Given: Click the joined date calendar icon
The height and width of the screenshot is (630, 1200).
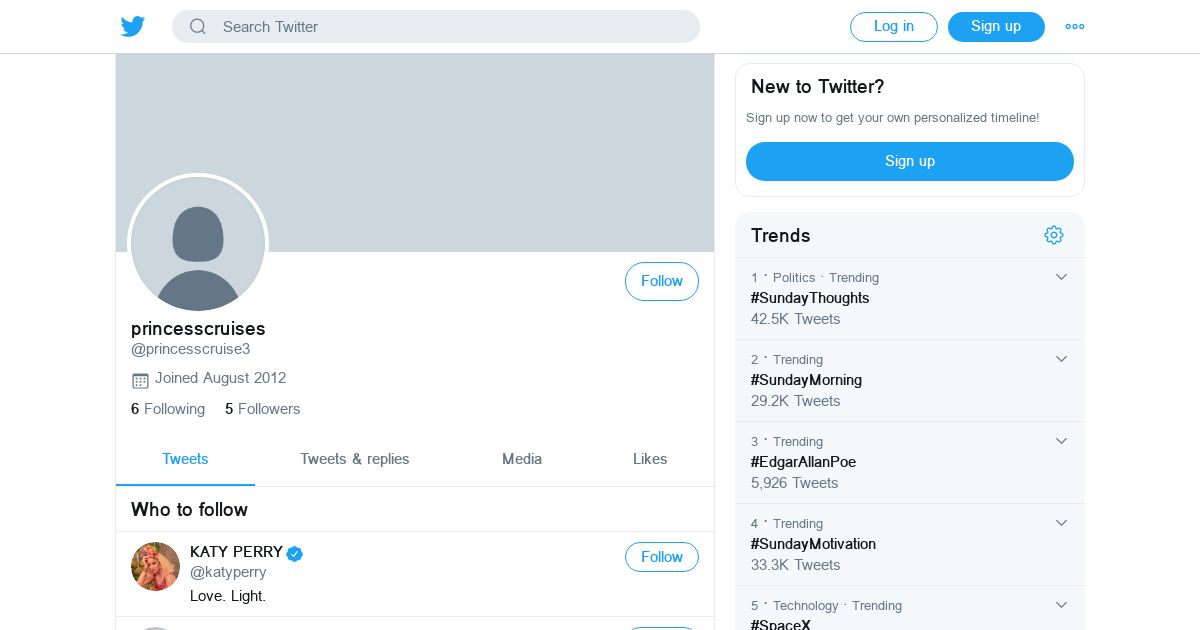Looking at the screenshot, I should pos(140,380).
